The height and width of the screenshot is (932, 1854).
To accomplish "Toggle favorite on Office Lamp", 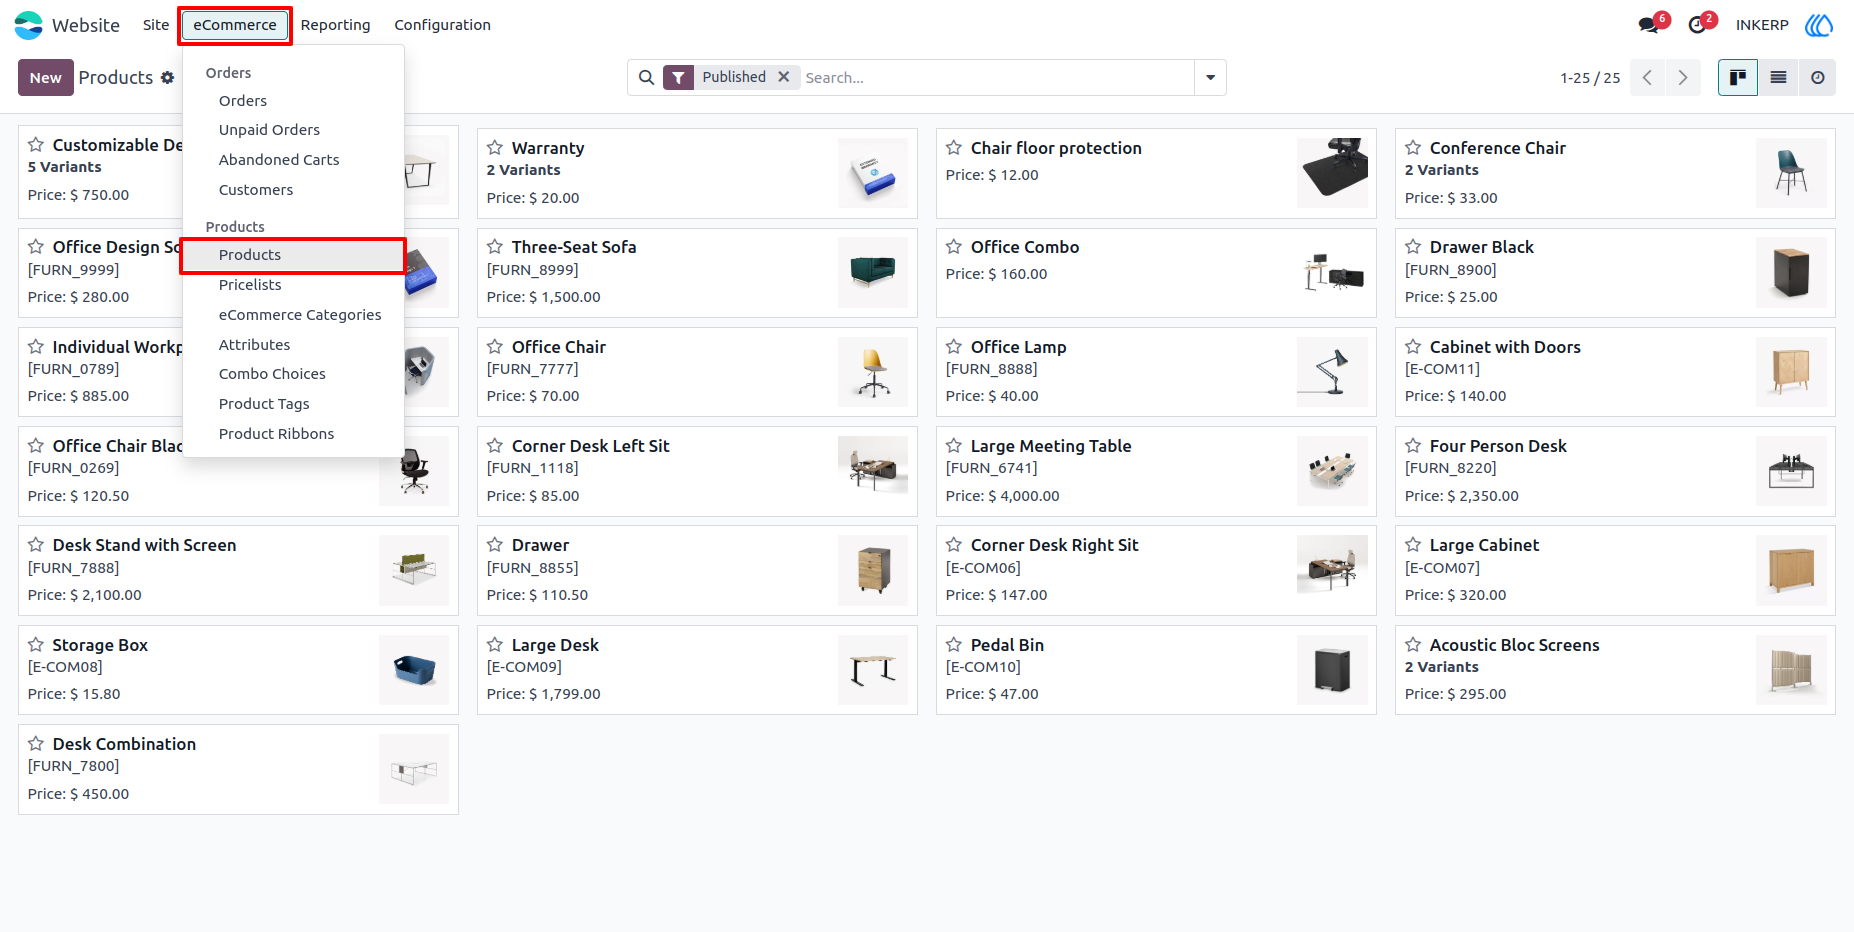I will point(954,347).
